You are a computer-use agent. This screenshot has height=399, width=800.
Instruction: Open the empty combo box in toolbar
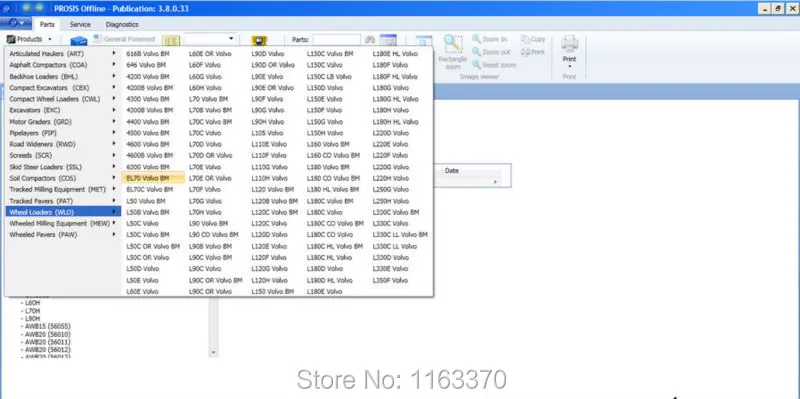coord(210,39)
